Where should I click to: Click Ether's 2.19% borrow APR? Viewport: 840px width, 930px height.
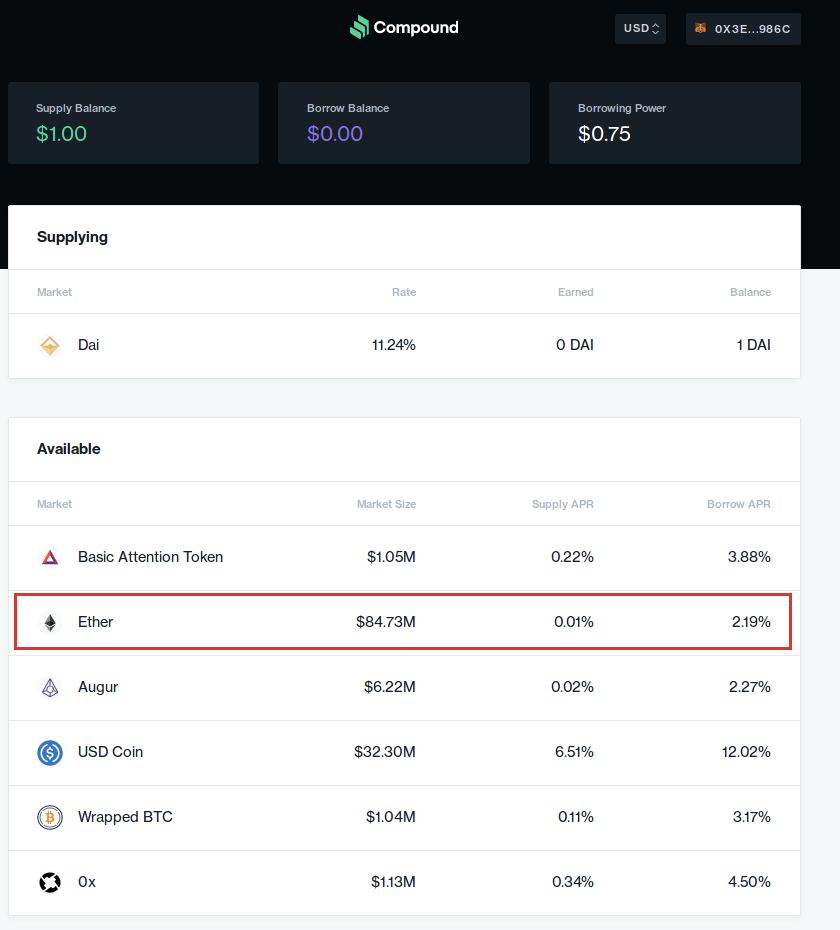tap(751, 622)
